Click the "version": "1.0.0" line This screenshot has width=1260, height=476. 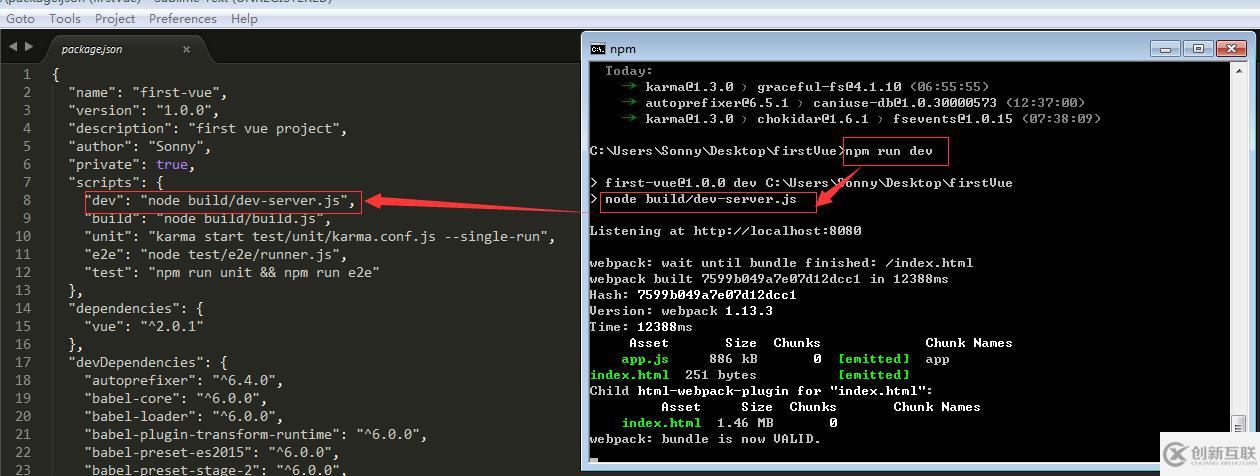(x=144, y=110)
